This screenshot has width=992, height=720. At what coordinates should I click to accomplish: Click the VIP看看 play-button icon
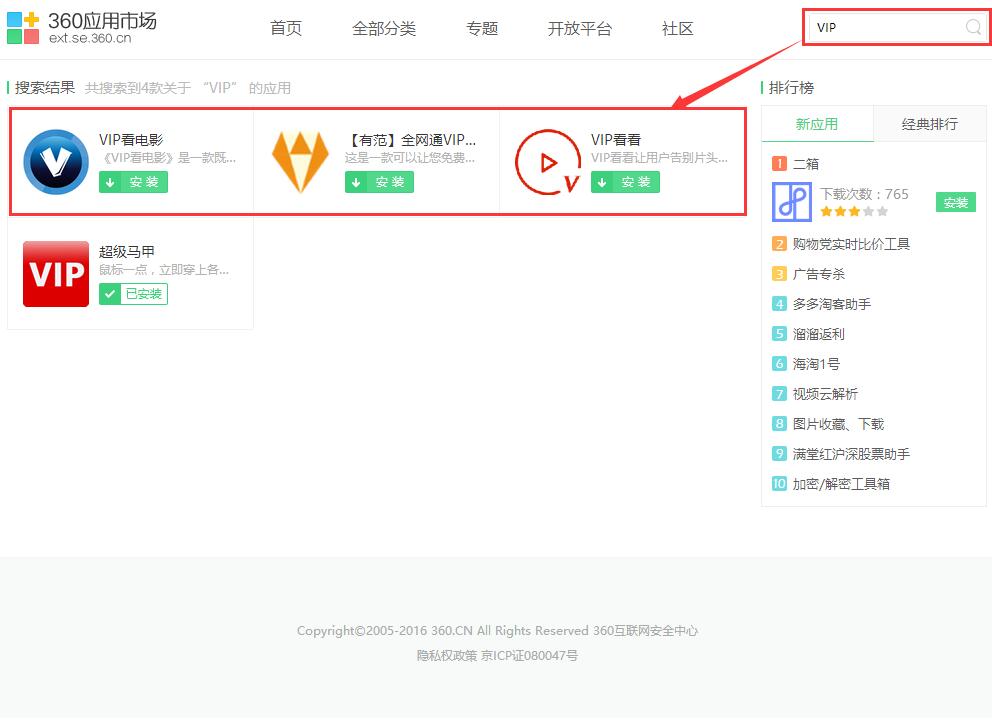click(x=547, y=160)
